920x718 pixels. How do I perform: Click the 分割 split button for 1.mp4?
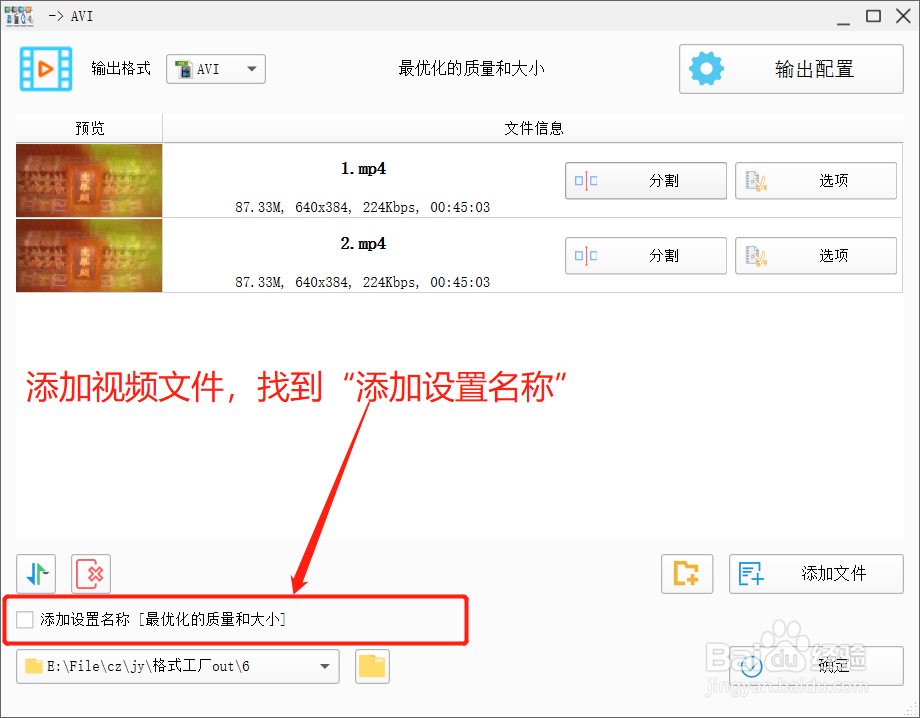[x=646, y=181]
